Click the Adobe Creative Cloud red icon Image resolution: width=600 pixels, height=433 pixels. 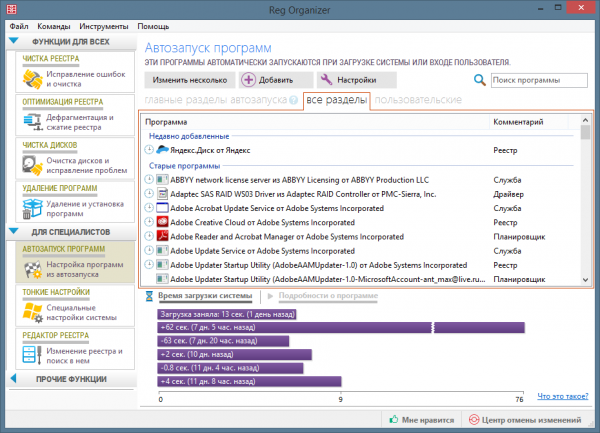[162, 222]
